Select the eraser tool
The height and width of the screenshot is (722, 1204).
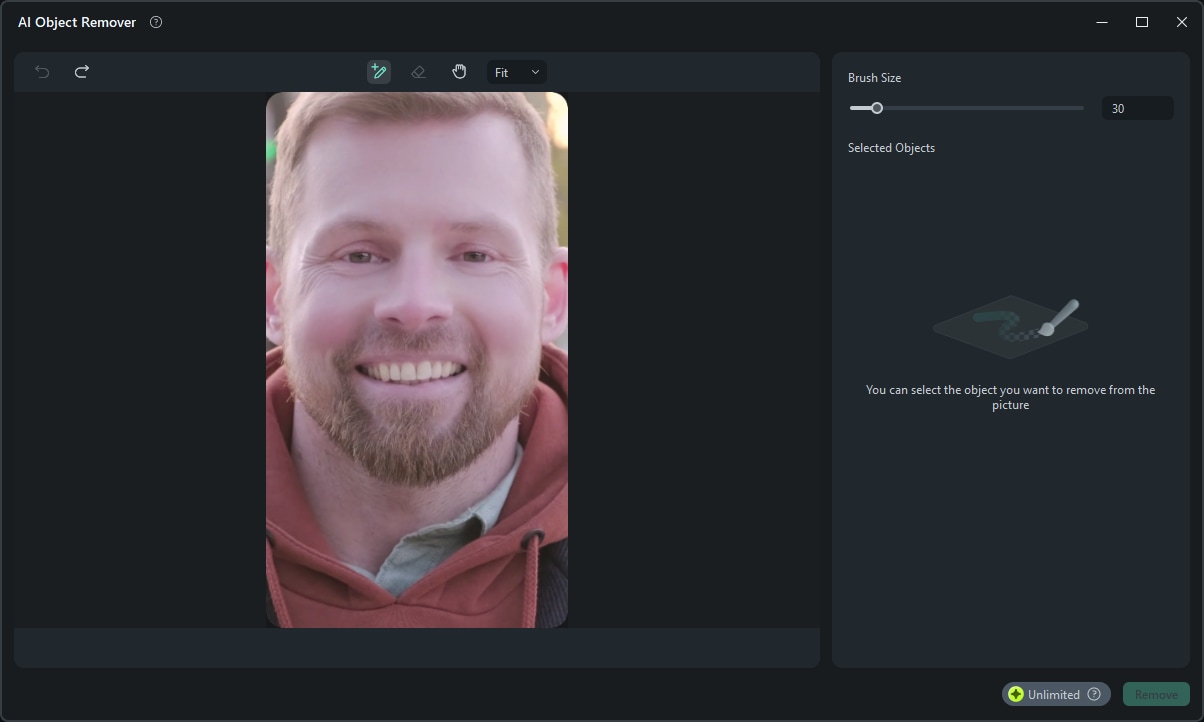coord(418,72)
